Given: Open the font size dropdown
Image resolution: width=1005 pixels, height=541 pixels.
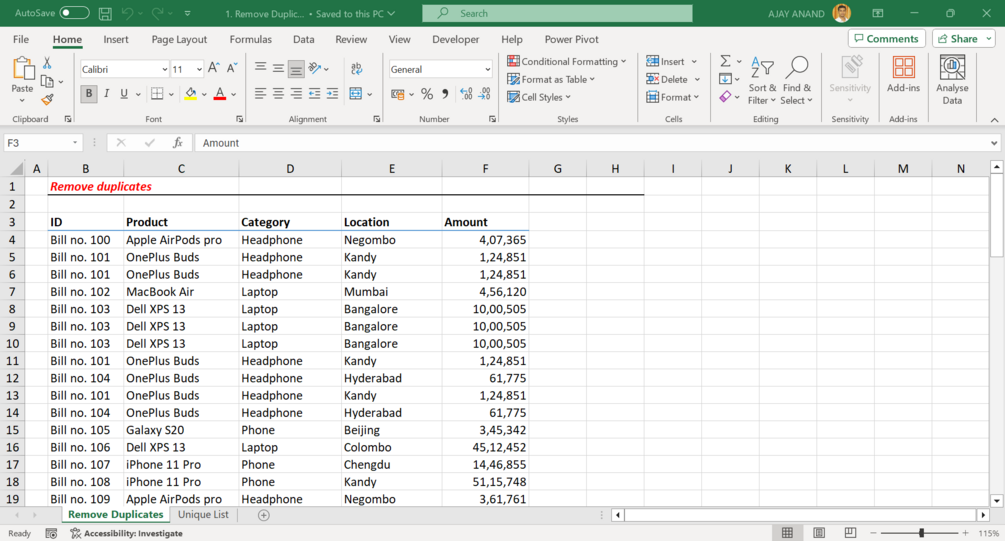Looking at the screenshot, I should [199, 69].
